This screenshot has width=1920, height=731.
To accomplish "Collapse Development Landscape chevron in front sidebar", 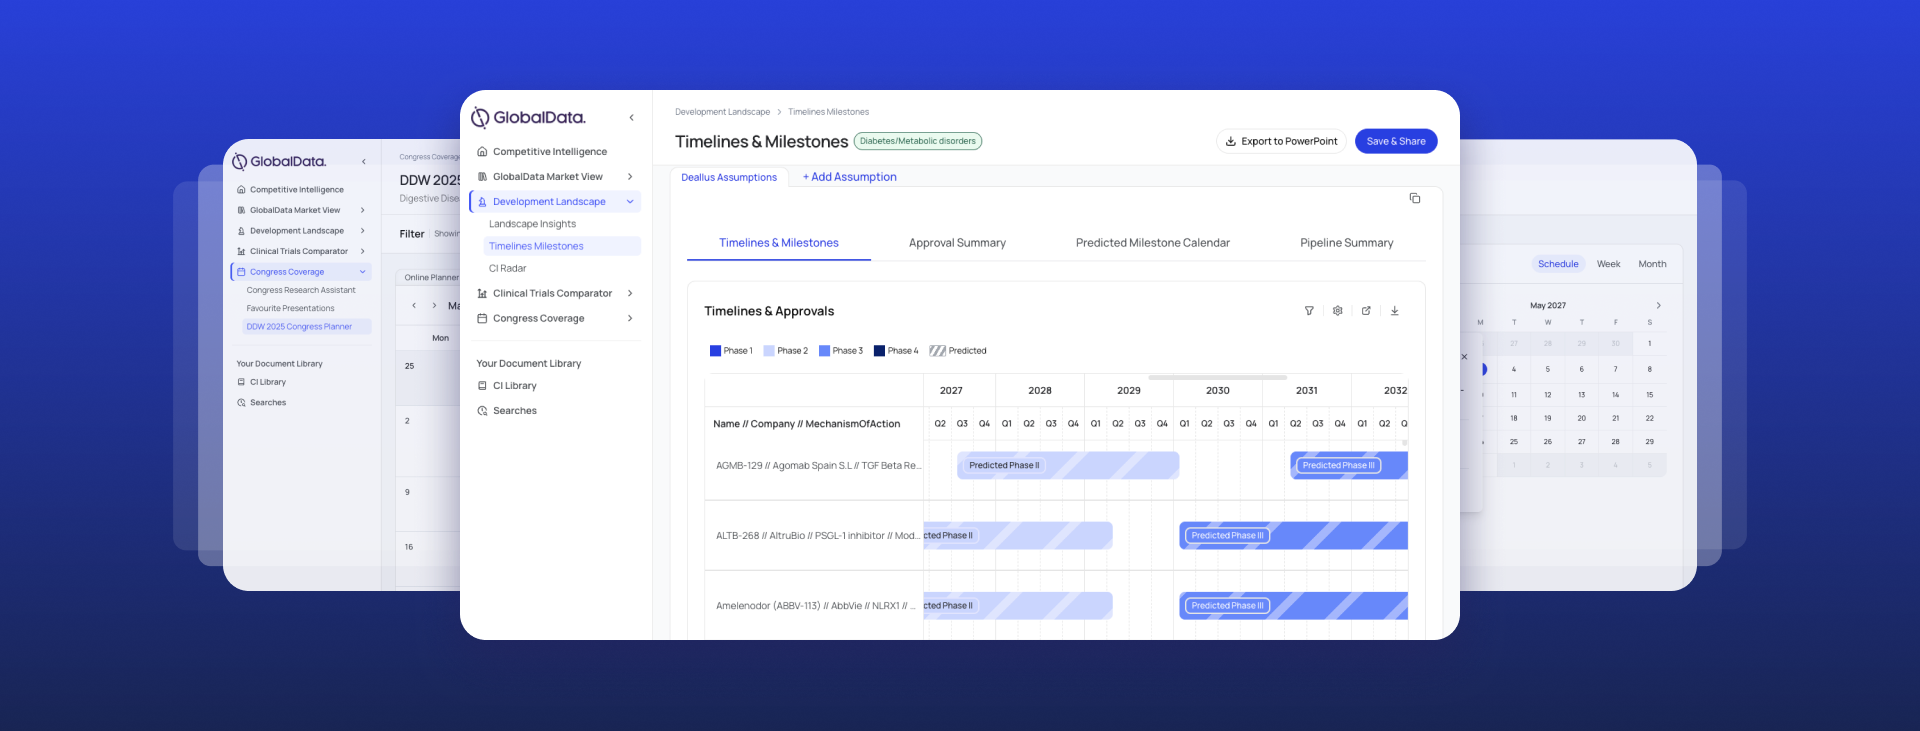I will pos(630,202).
